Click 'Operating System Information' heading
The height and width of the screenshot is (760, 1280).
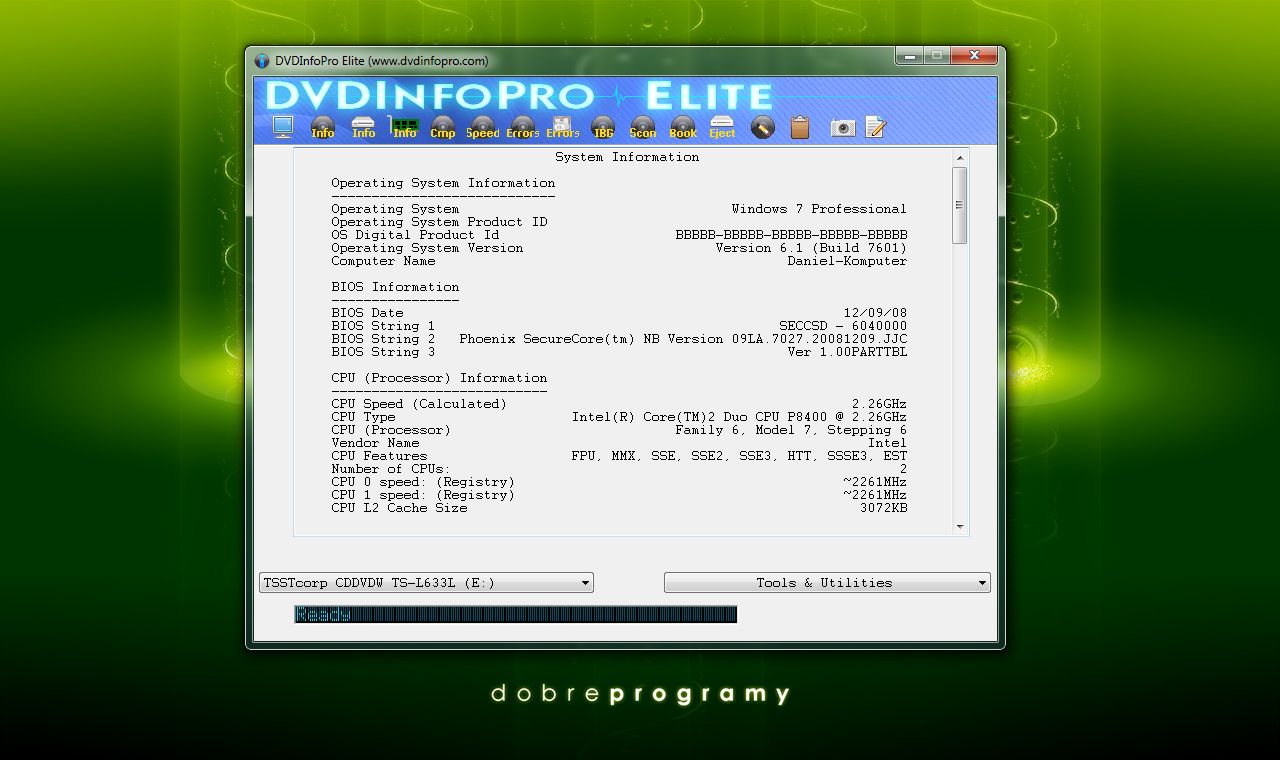pyautogui.click(x=443, y=183)
